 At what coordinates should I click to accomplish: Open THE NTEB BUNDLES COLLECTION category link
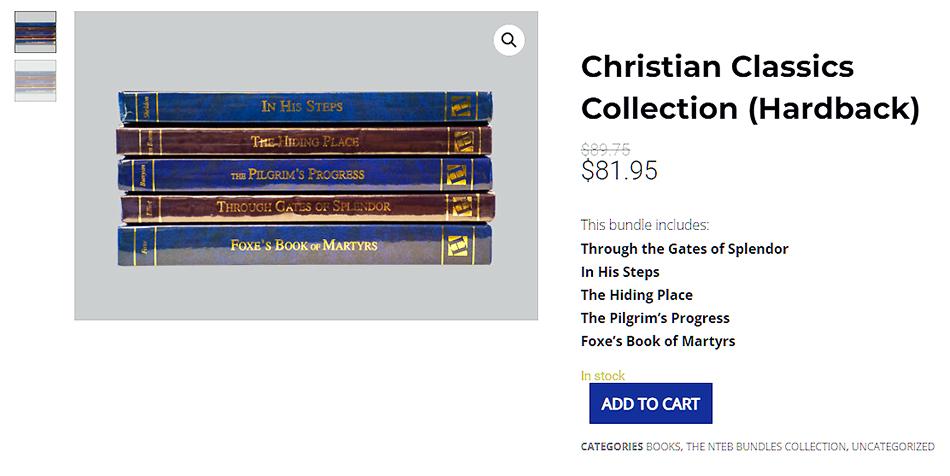point(766,447)
